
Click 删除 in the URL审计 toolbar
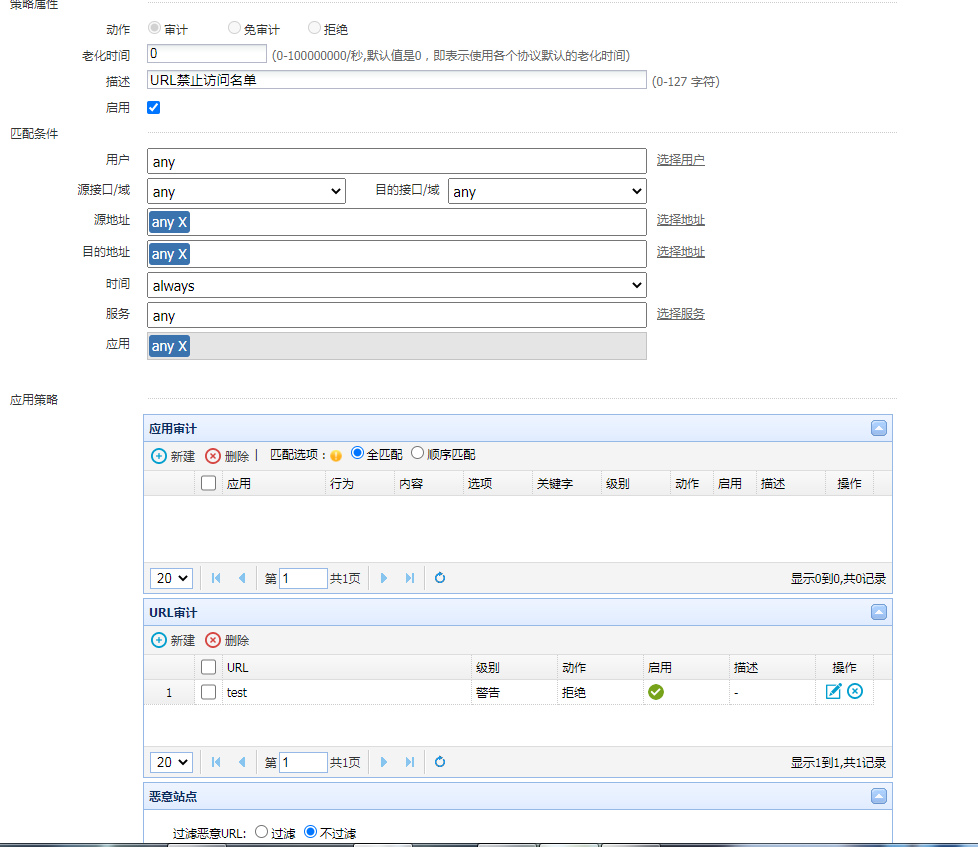[x=227, y=640]
